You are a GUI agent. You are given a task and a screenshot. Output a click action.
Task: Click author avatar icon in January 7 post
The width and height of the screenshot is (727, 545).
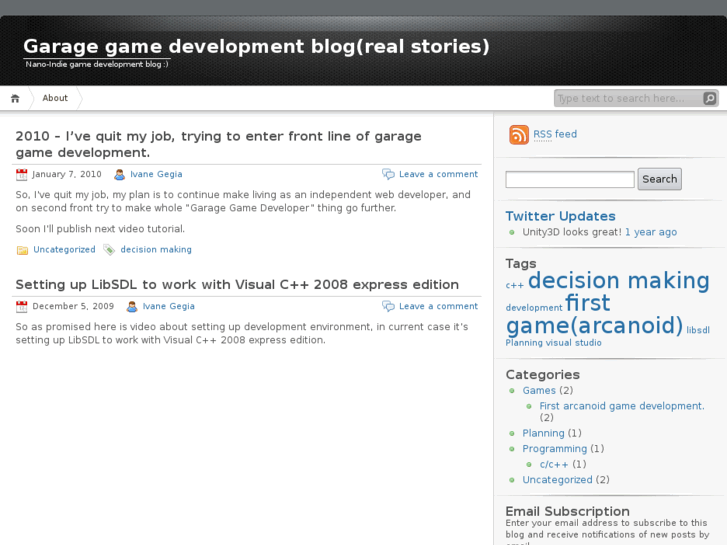point(120,174)
